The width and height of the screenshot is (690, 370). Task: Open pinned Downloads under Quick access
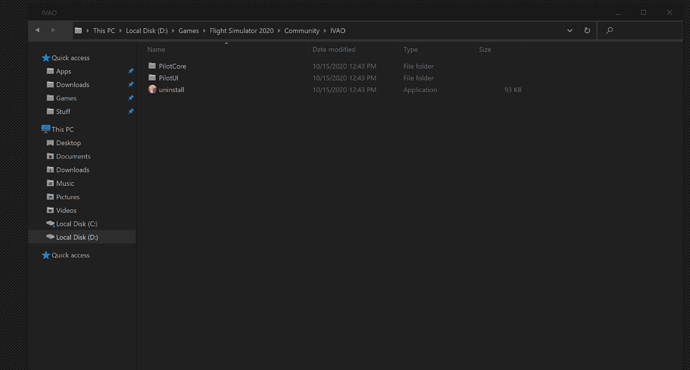click(73, 84)
